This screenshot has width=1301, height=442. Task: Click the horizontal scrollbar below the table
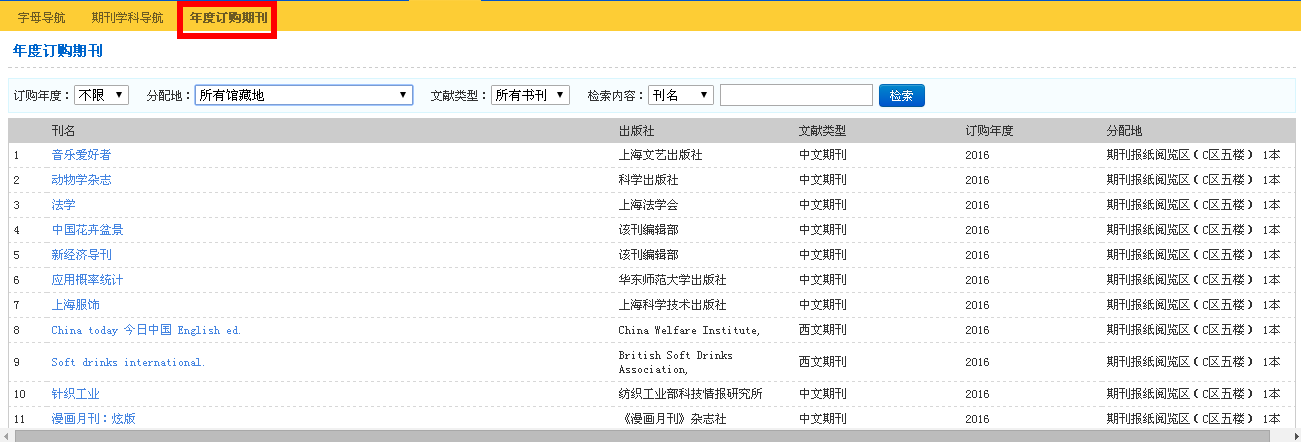[640, 436]
